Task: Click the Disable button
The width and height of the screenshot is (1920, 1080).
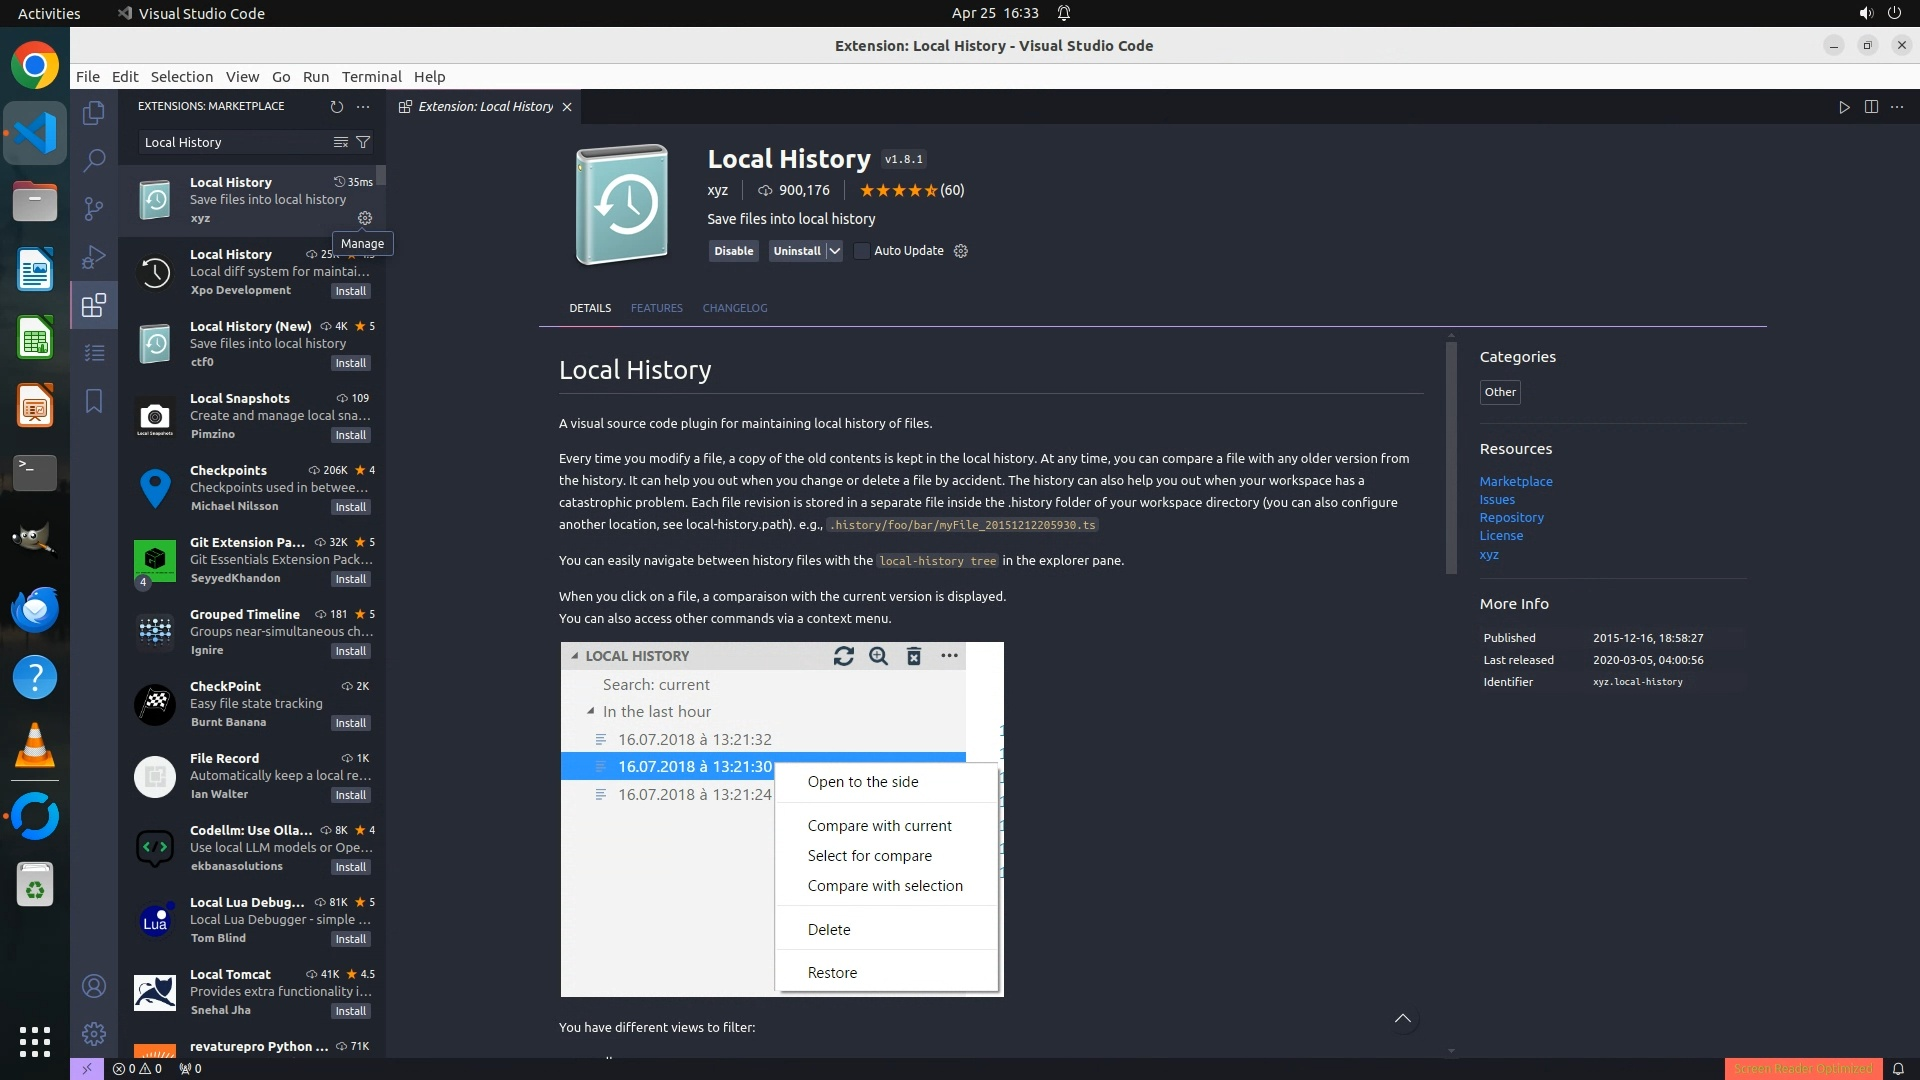Action: pos(733,251)
